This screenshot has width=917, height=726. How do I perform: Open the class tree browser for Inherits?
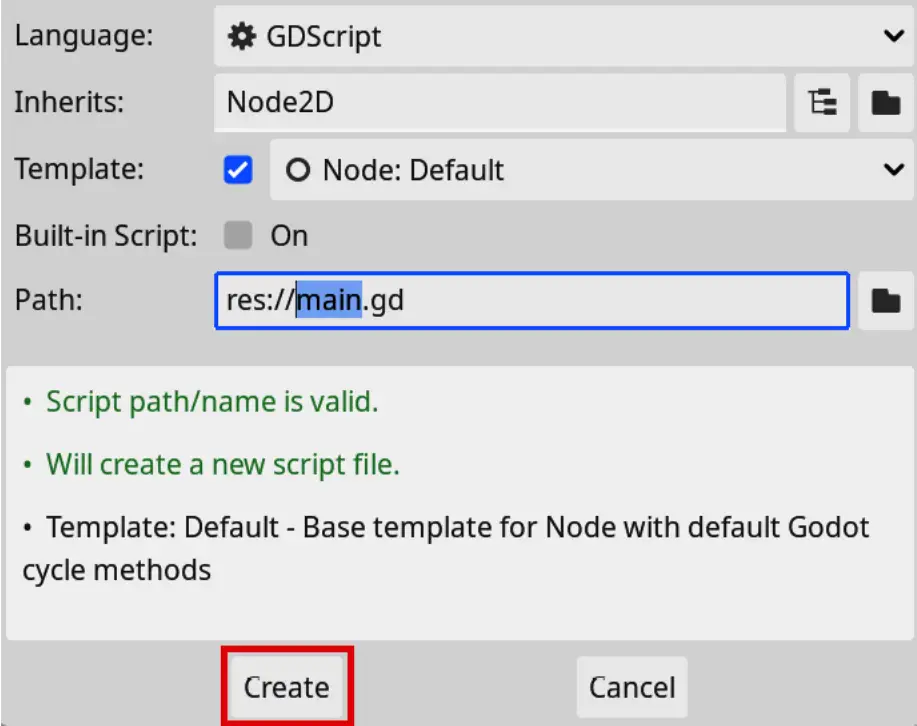point(822,102)
